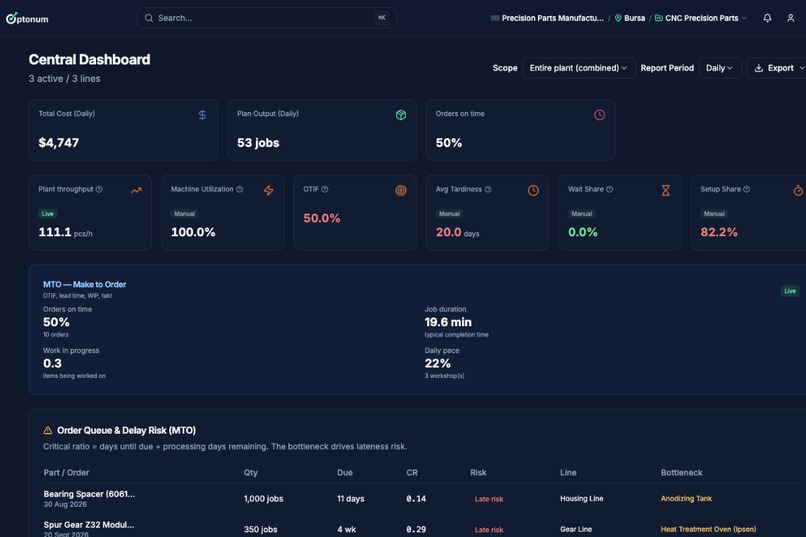Click the Live badge on Plant throughput
The height and width of the screenshot is (537, 806).
[48, 213]
